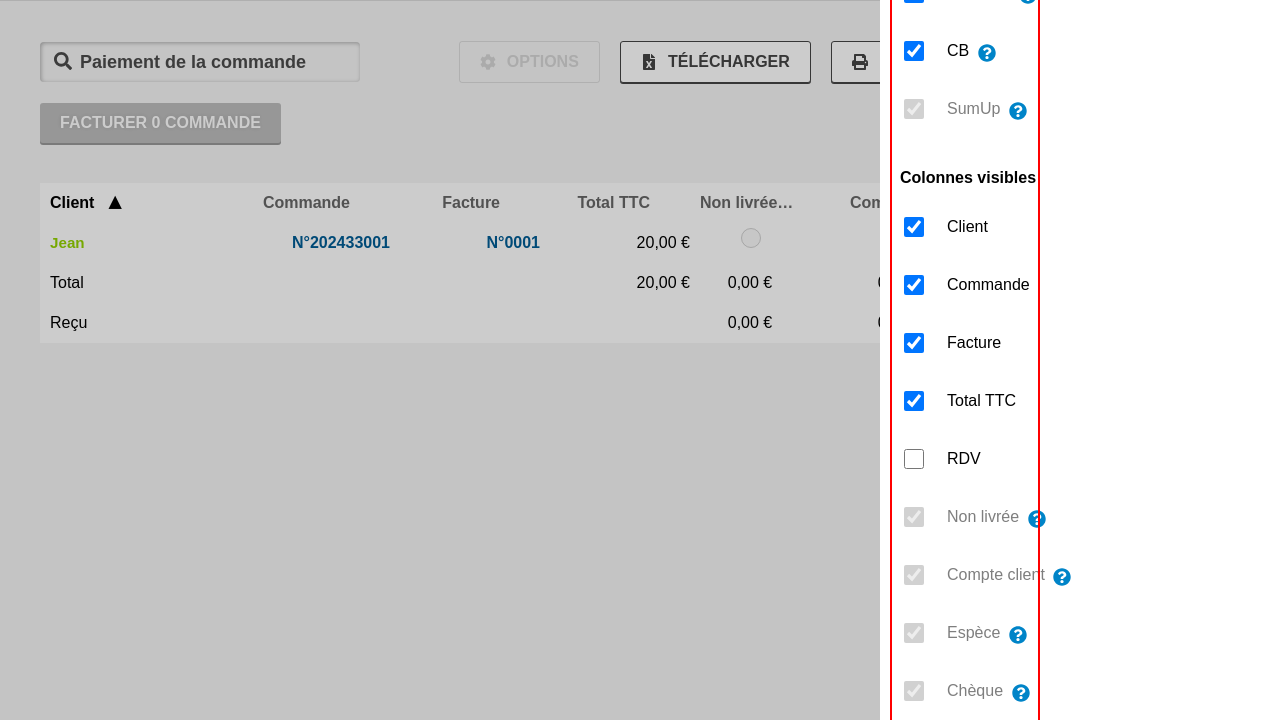Hide the Client column via checkbox
Image resolution: width=1280 pixels, height=720 pixels.
point(914,227)
